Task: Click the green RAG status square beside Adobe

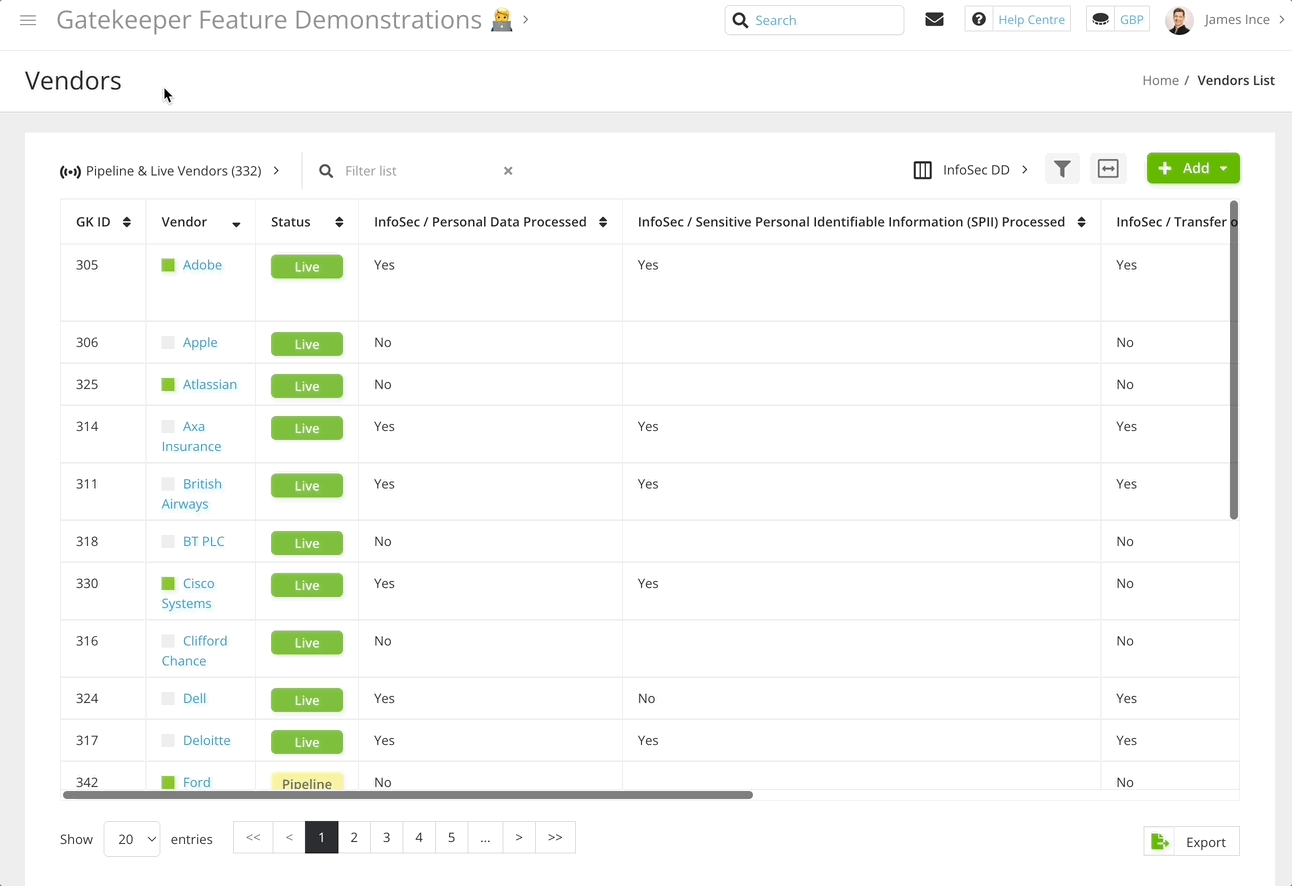Action: pyautogui.click(x=169, y=264)
